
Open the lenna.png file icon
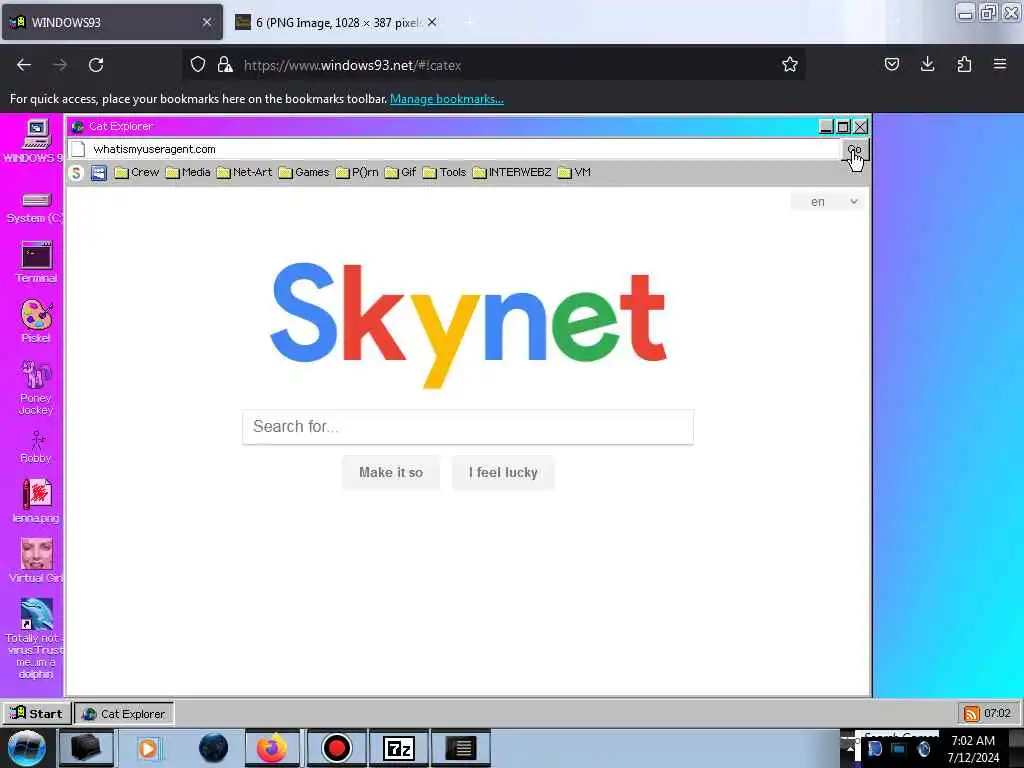point(36,501)
